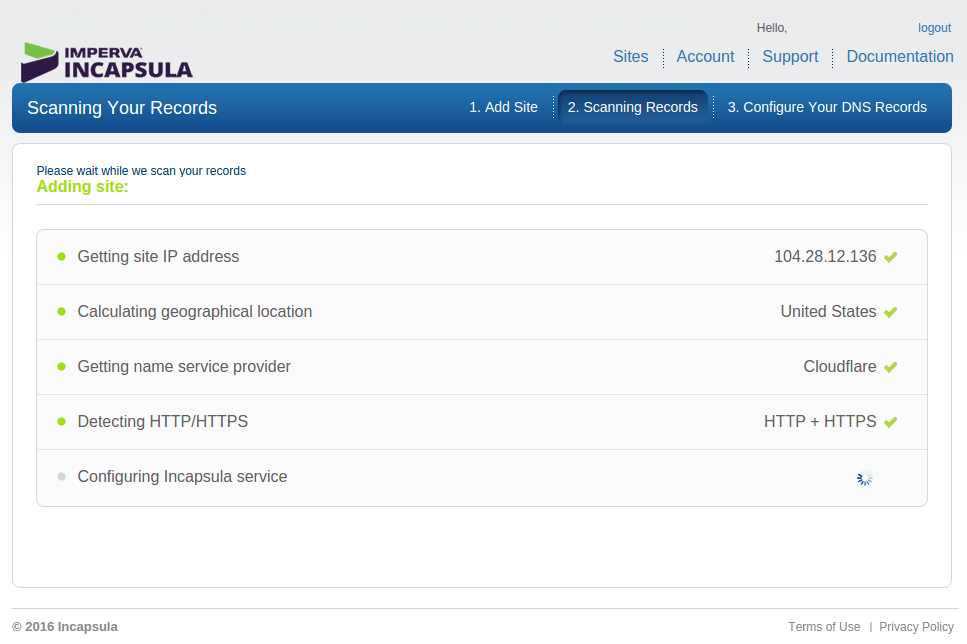Go to the Support page
967x644 pixels.
[790, 57]
